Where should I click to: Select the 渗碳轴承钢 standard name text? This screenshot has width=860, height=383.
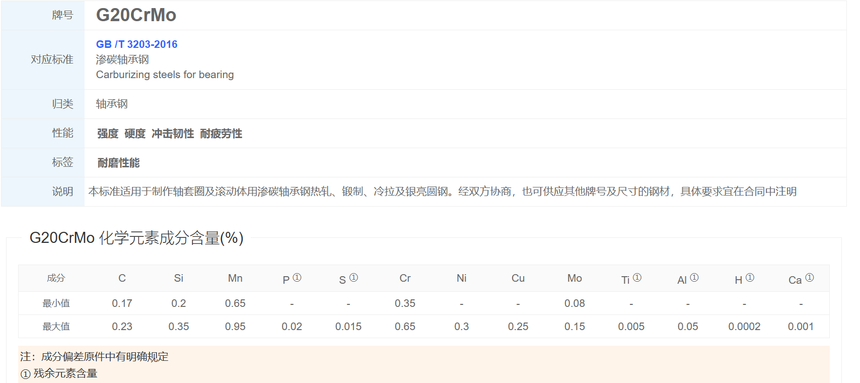point(122,59)
